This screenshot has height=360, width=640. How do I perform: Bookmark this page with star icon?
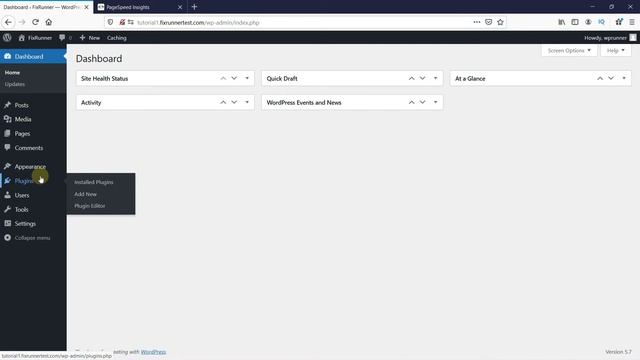tap(500, 22)
